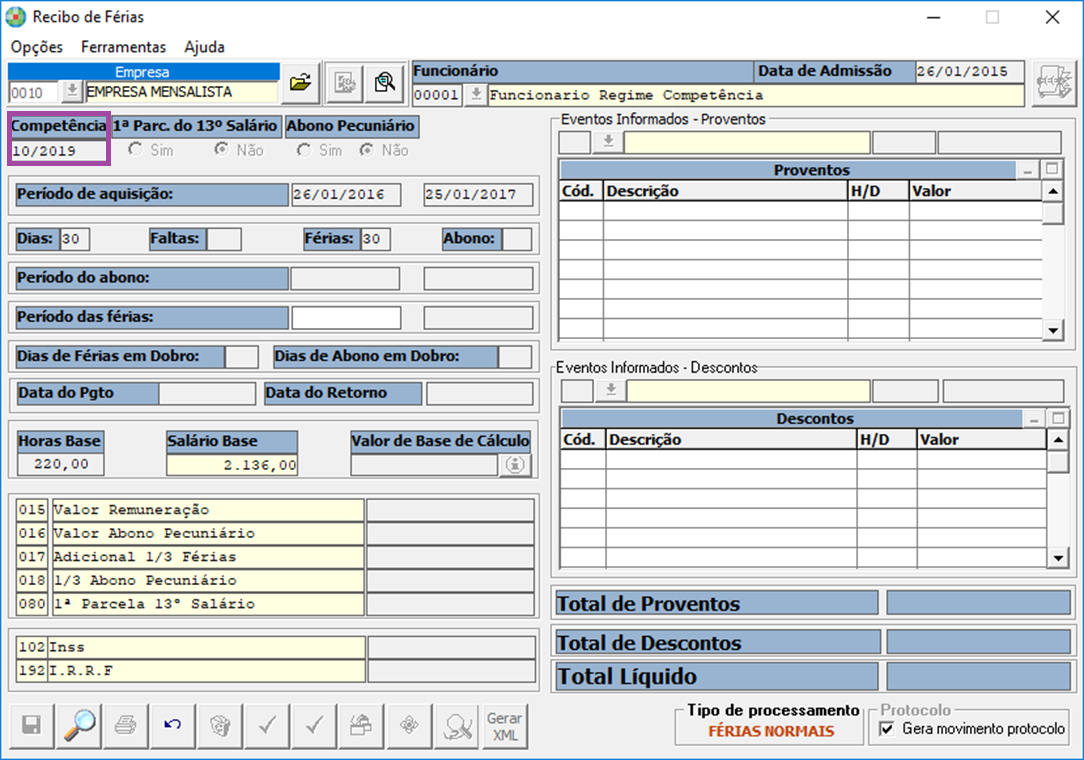Toggle Gera movimento protocolo checkbox
The height and width of the screenshot is (760, 1084).
(x=887, y=729)
